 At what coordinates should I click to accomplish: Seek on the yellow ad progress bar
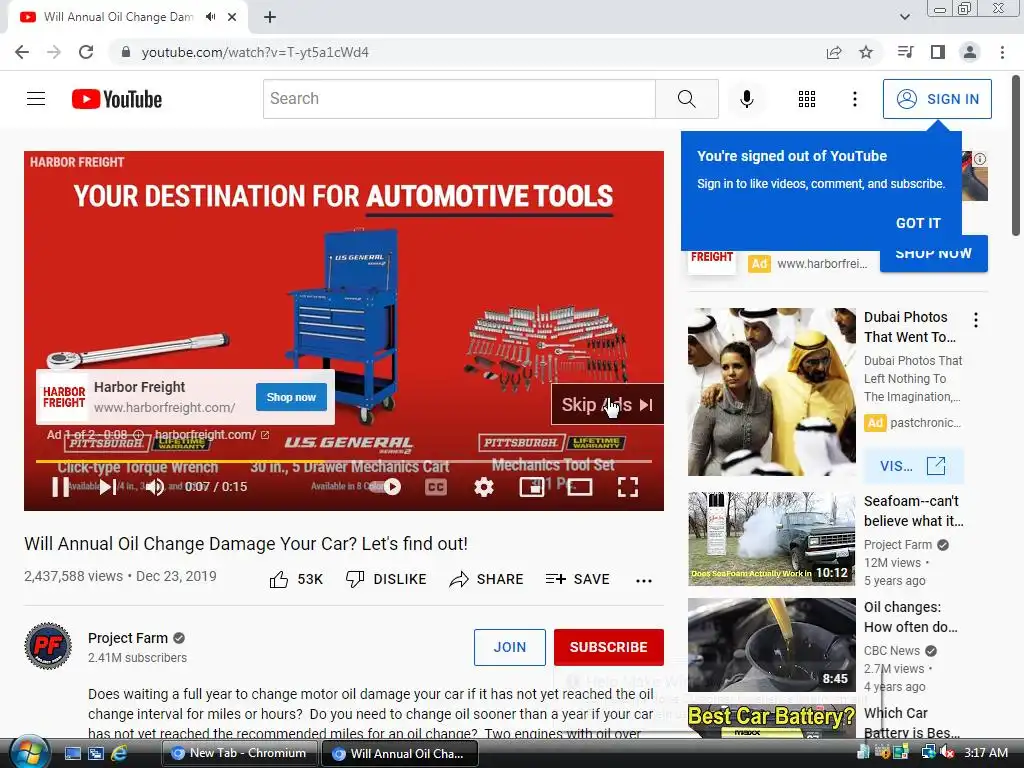(344, 461)
